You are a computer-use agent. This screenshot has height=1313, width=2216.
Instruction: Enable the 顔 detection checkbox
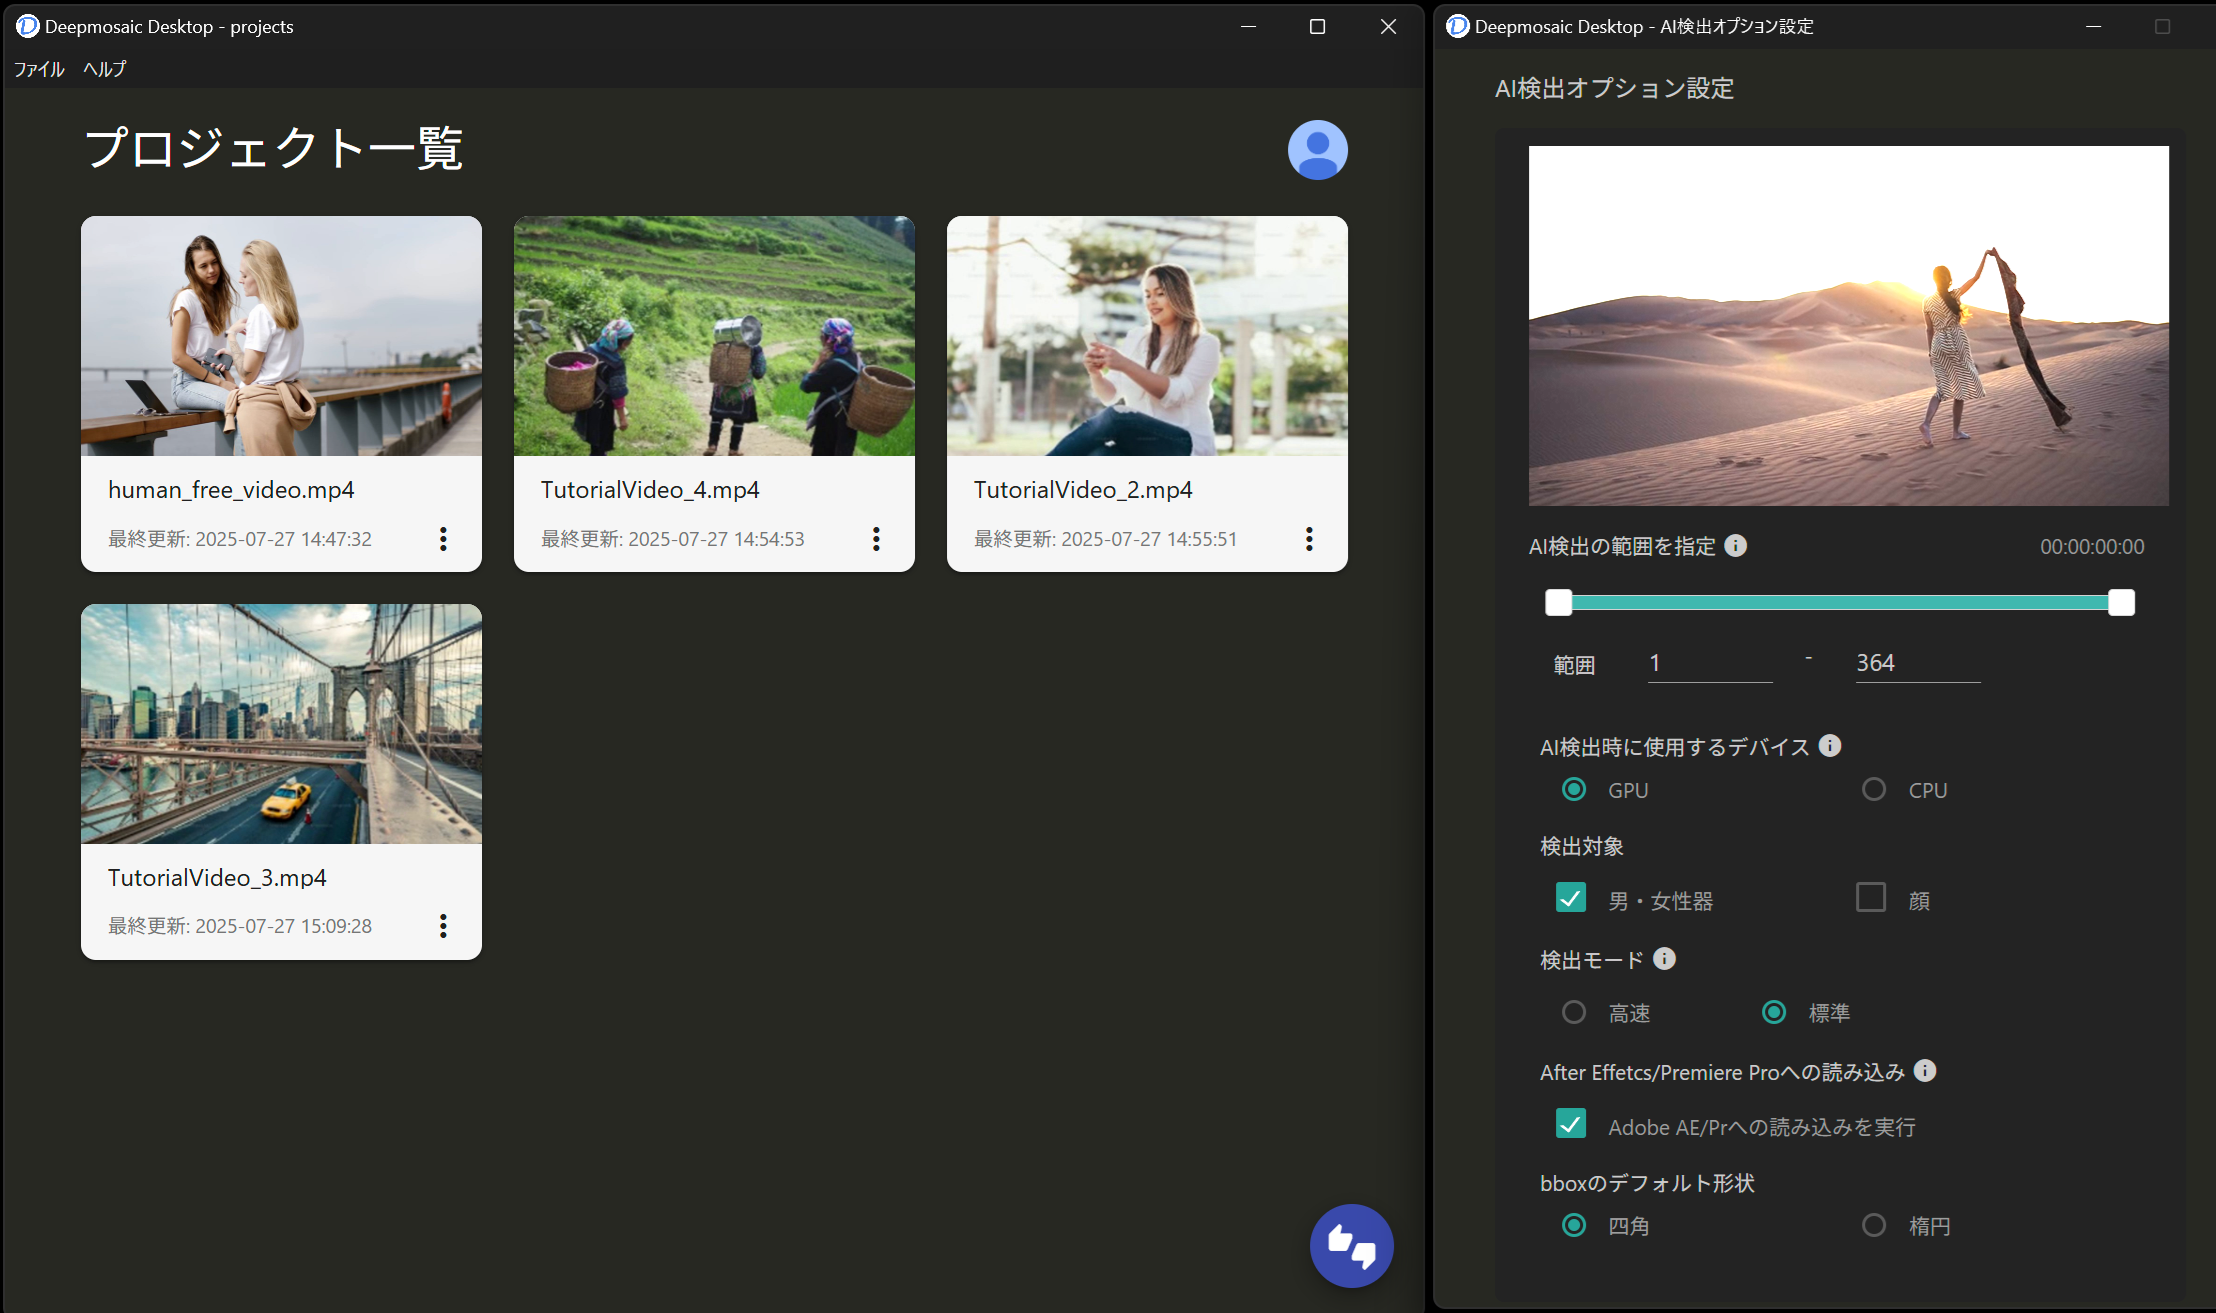[x=1871, y=898]
